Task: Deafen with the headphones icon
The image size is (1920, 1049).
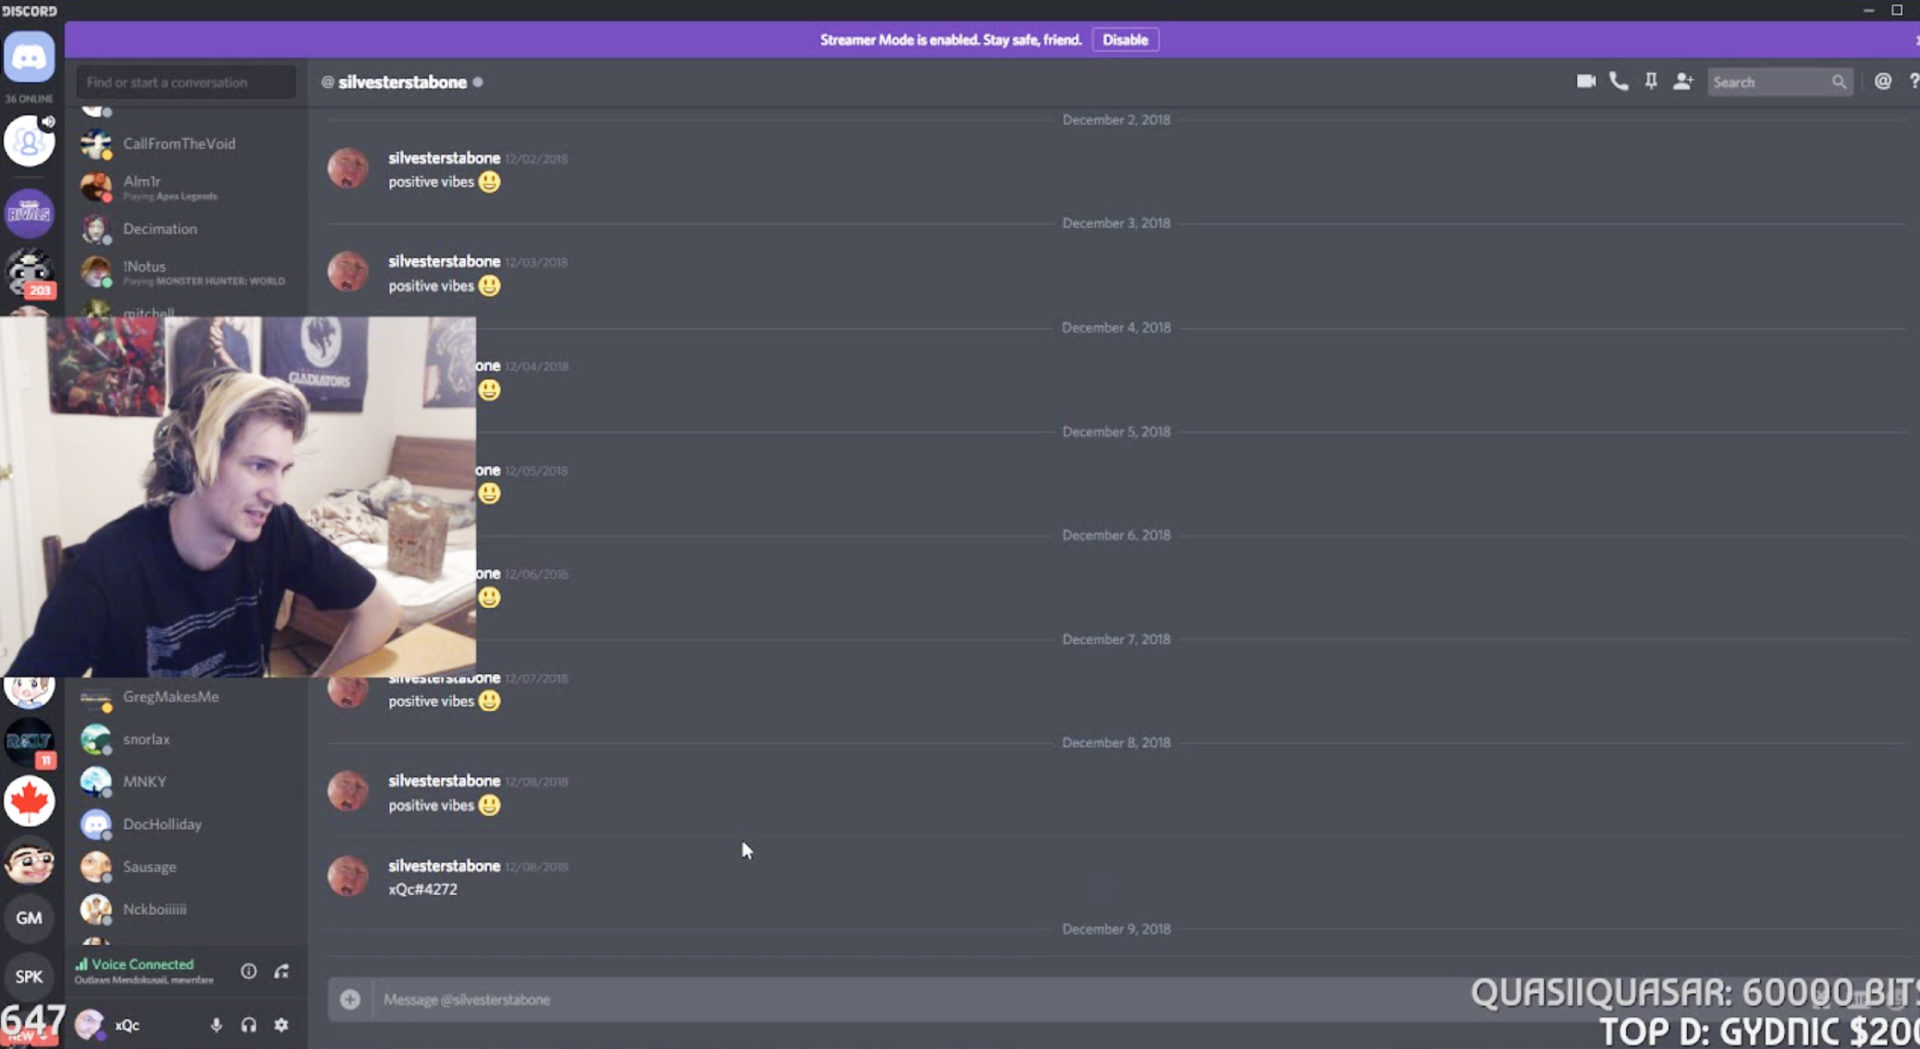Action: (249, 1025)
